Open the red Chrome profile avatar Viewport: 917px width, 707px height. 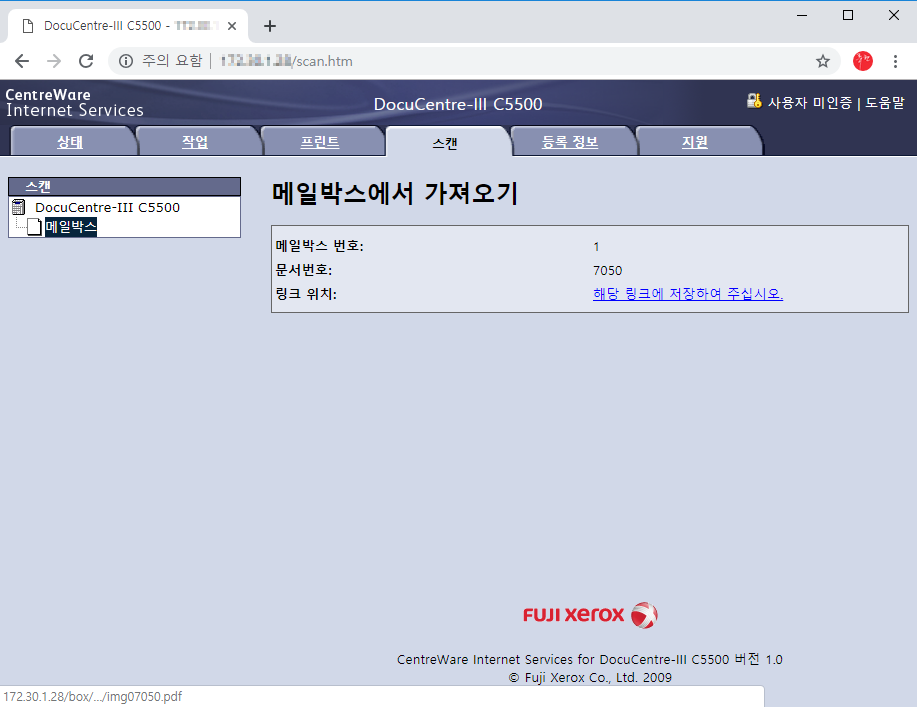(x=863, y=61)
